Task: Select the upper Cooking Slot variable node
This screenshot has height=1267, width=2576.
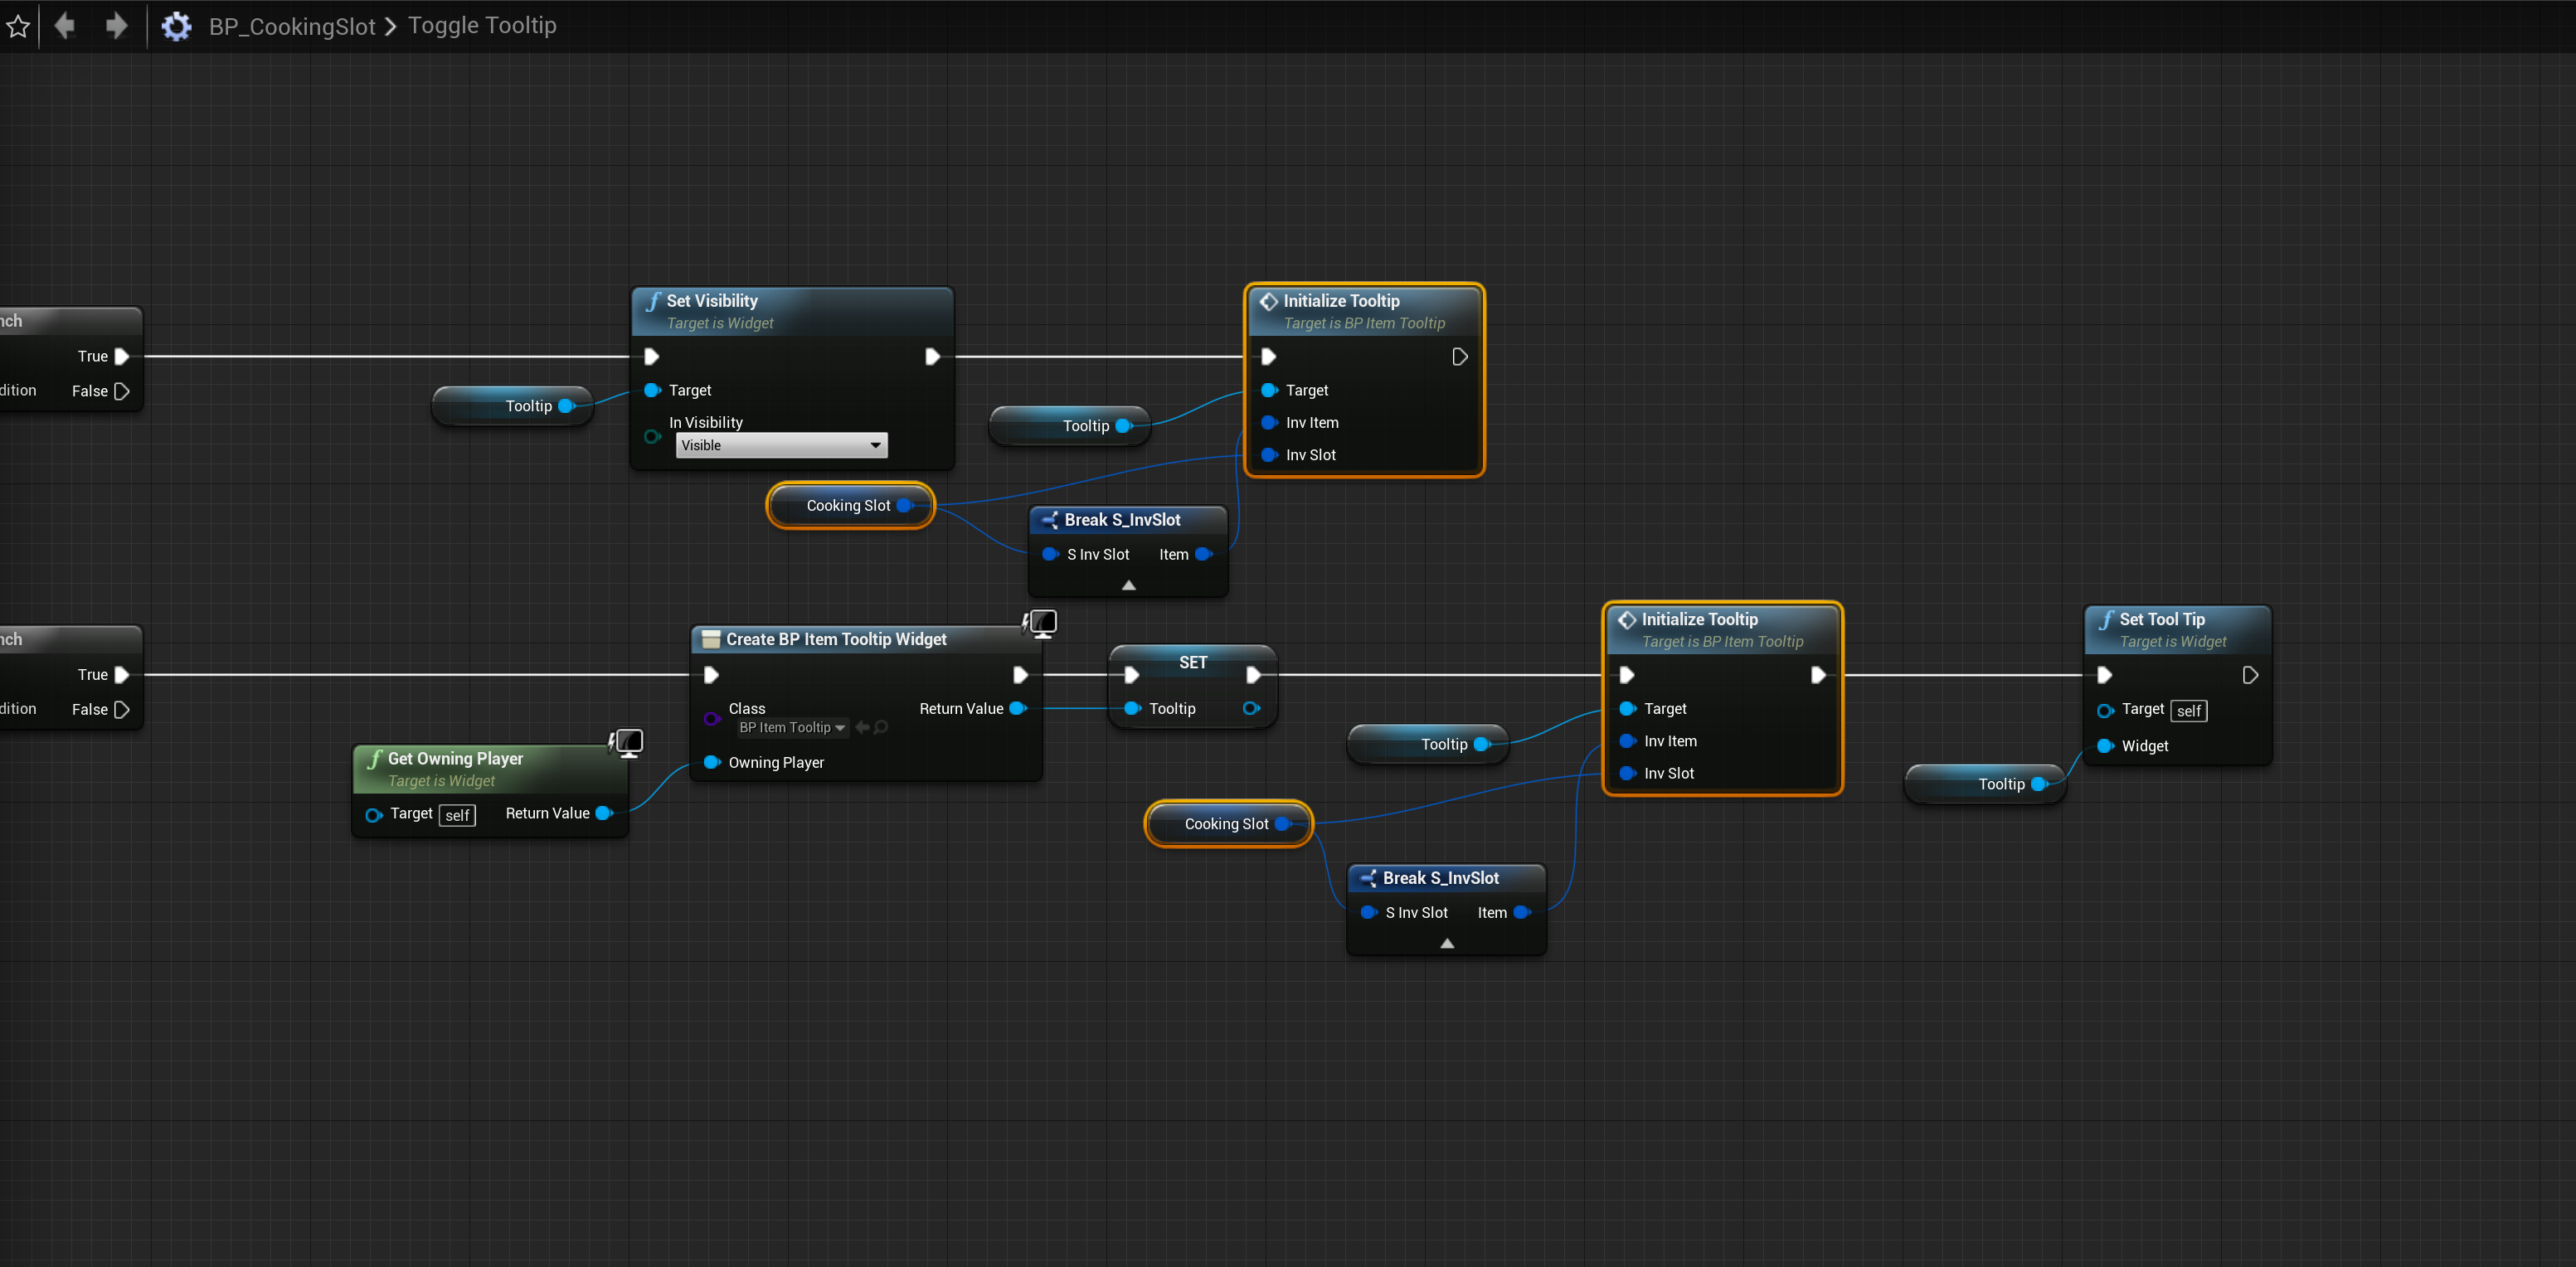Action: click(x=848, y=506)
